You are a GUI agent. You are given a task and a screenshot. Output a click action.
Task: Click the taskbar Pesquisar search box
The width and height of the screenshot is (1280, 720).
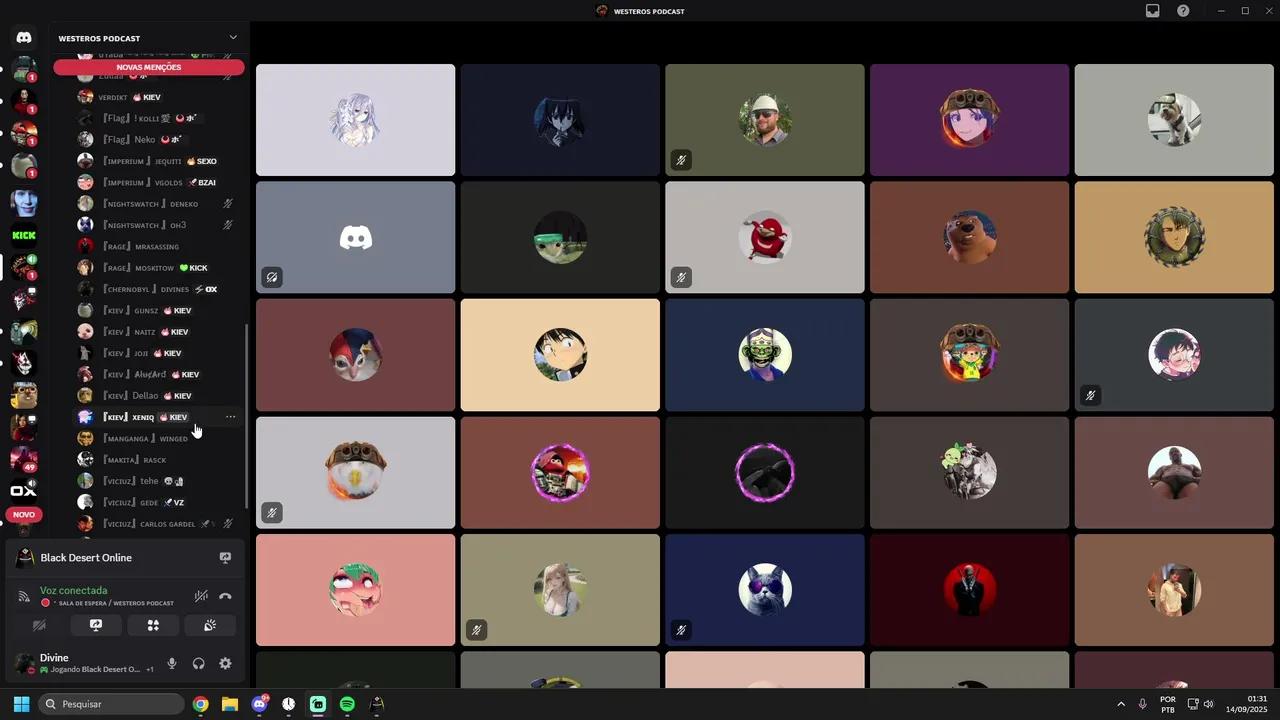click(x=111, y=704)
